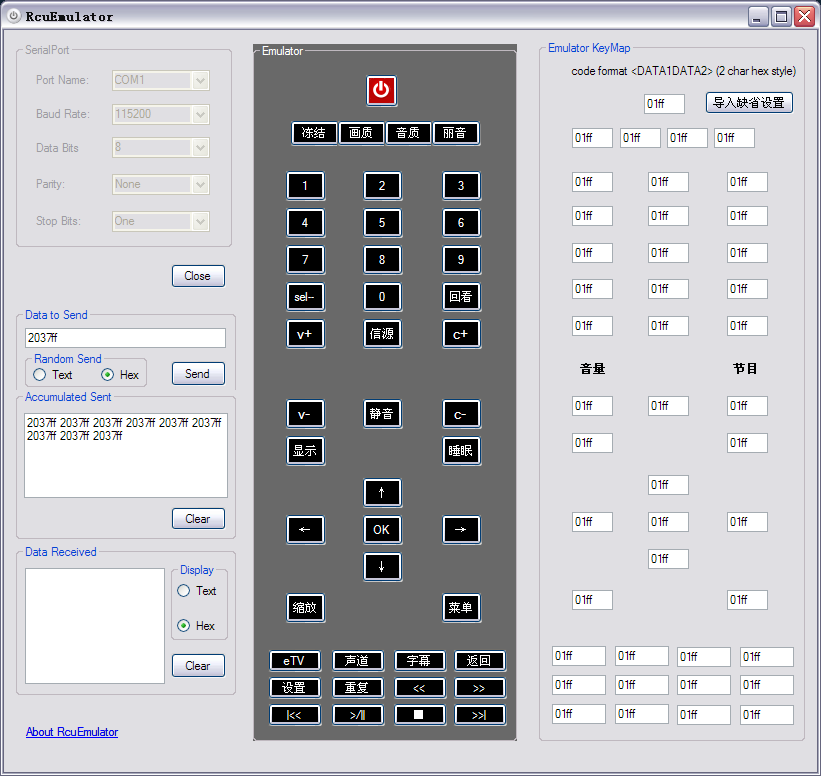The width and height of the screenshot is (821, 776).
Task: Click the Send button
Action: pos(198,374)
